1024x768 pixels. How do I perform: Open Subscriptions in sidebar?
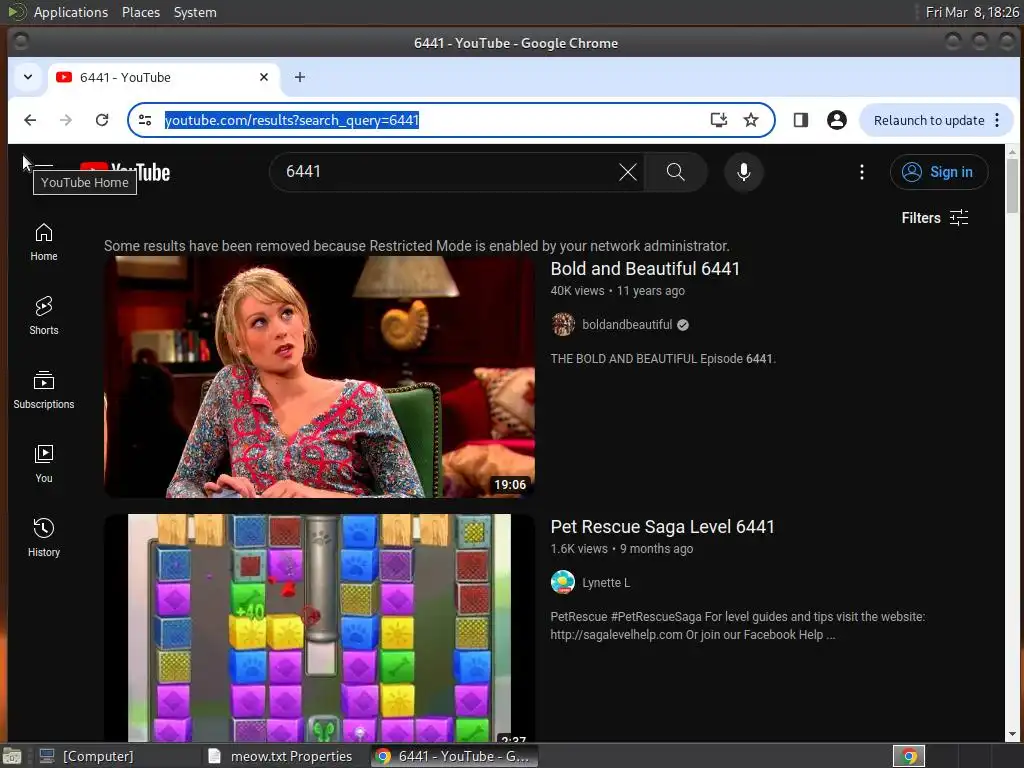coord(44,391)
